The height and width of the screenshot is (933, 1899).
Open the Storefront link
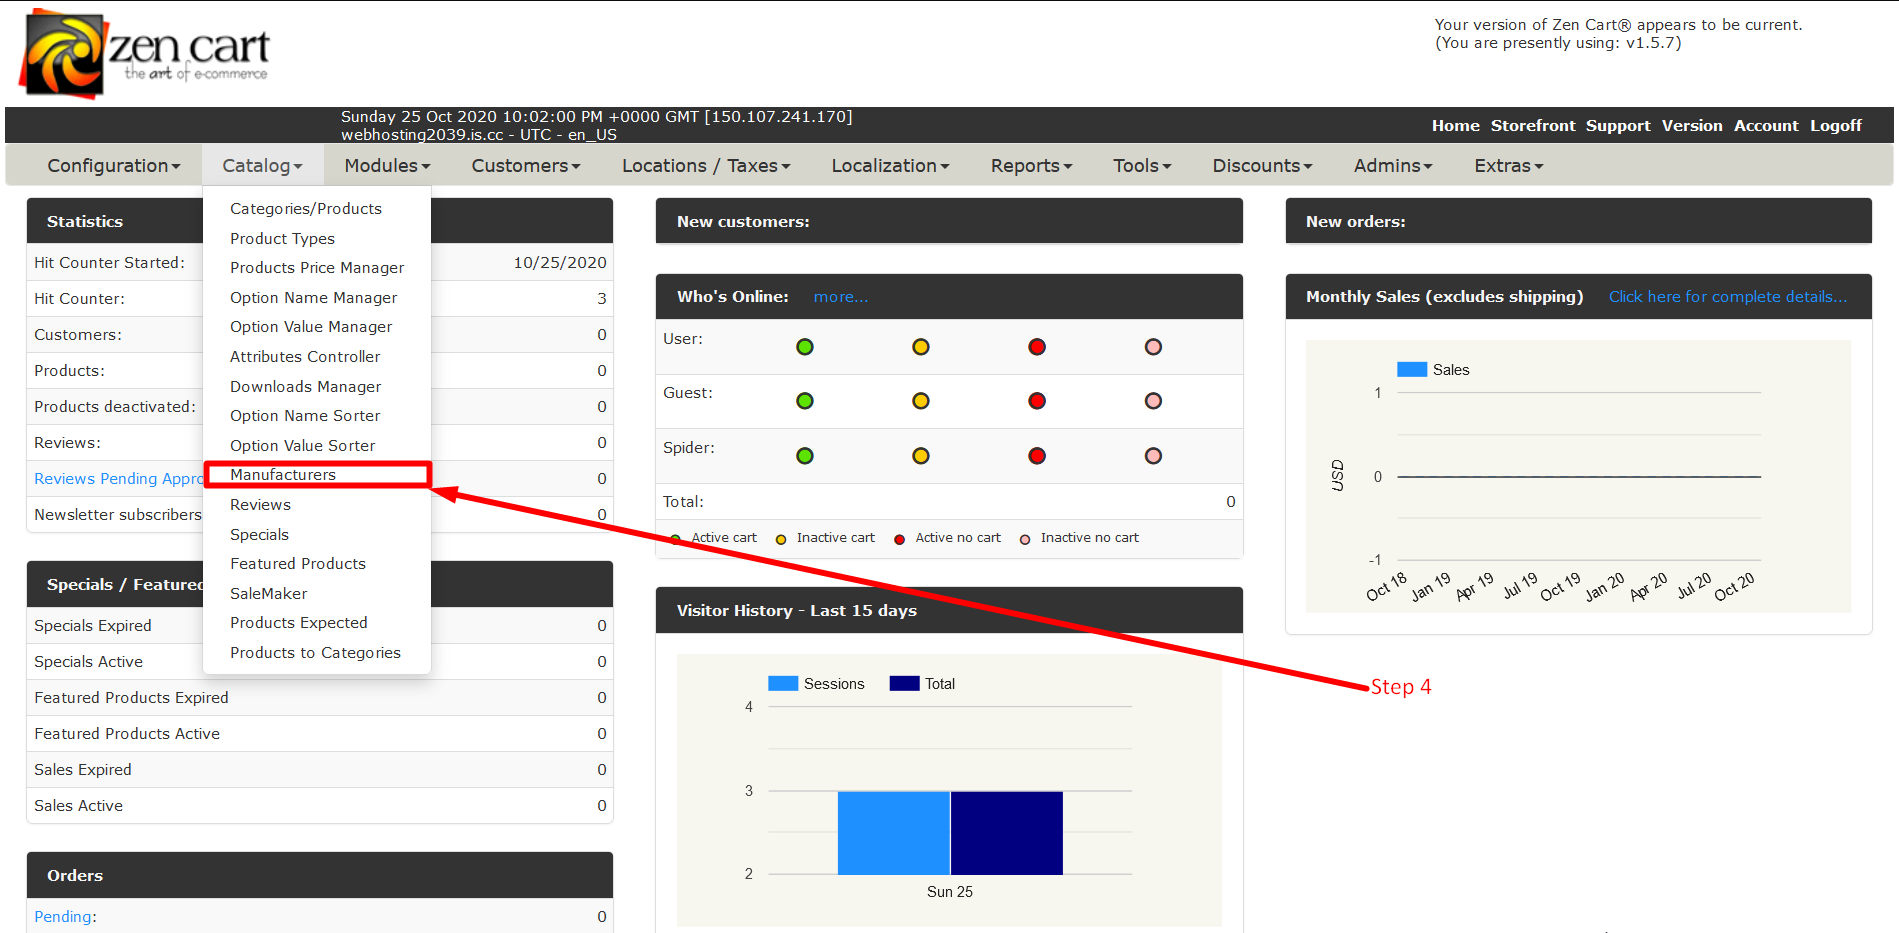tap(1532, 126)
